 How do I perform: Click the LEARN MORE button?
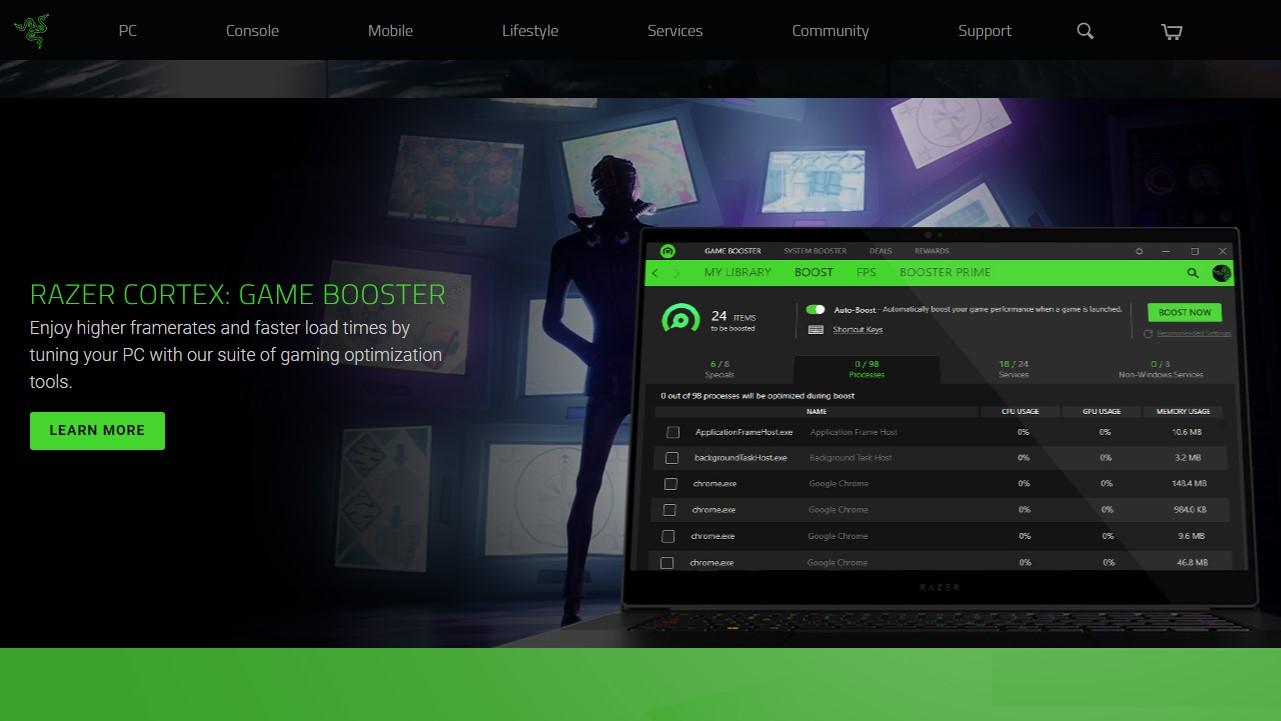(x=97, y=430)
